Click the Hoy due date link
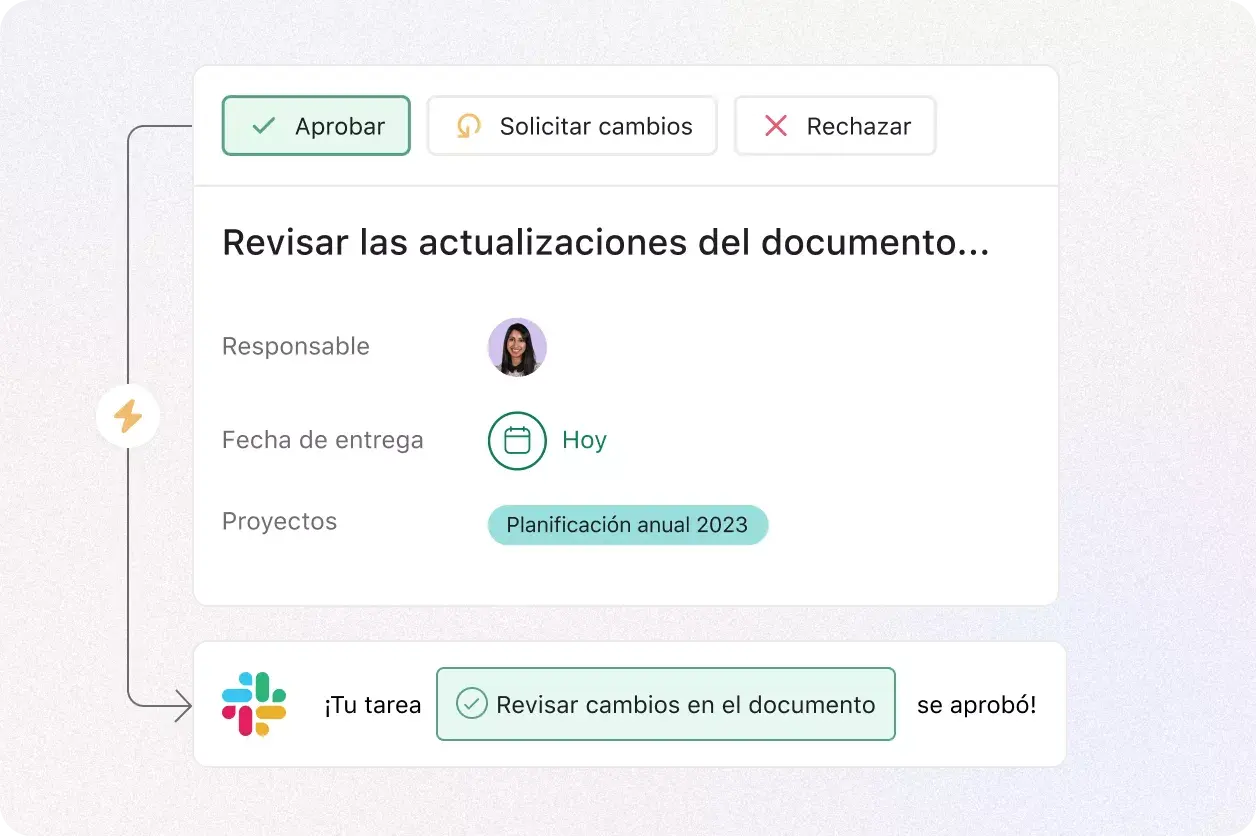 pos(584,440)
